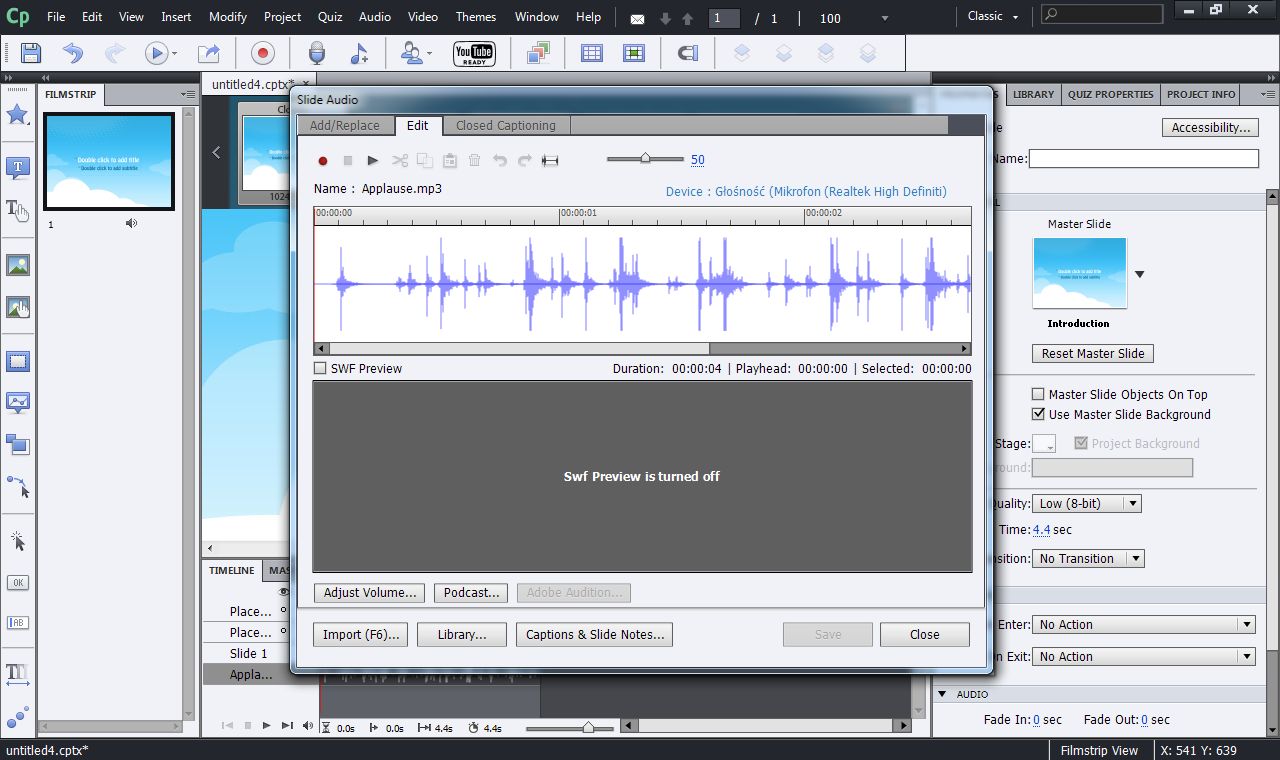Click the email envelope icon in menu bar
Viewport: 1280px width, 760px height.
click(x=638, y=18)
